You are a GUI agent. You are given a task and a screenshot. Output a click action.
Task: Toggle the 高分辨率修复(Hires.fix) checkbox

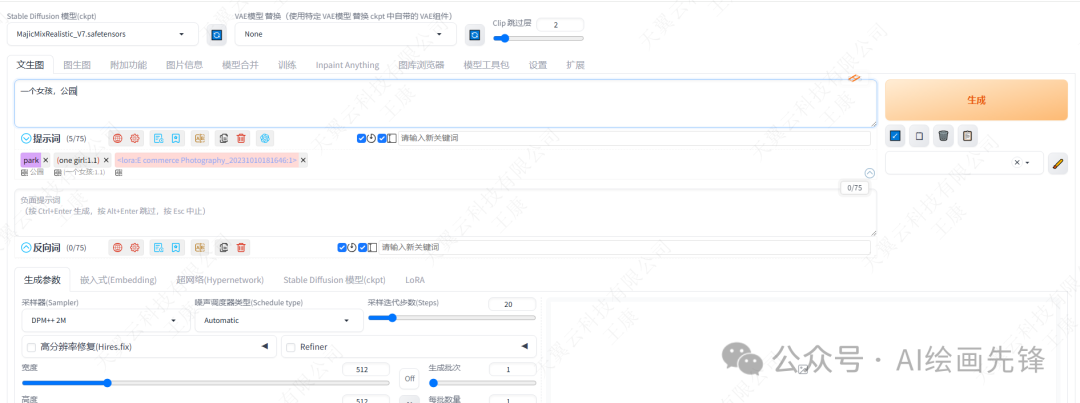[x=31, y=347]
